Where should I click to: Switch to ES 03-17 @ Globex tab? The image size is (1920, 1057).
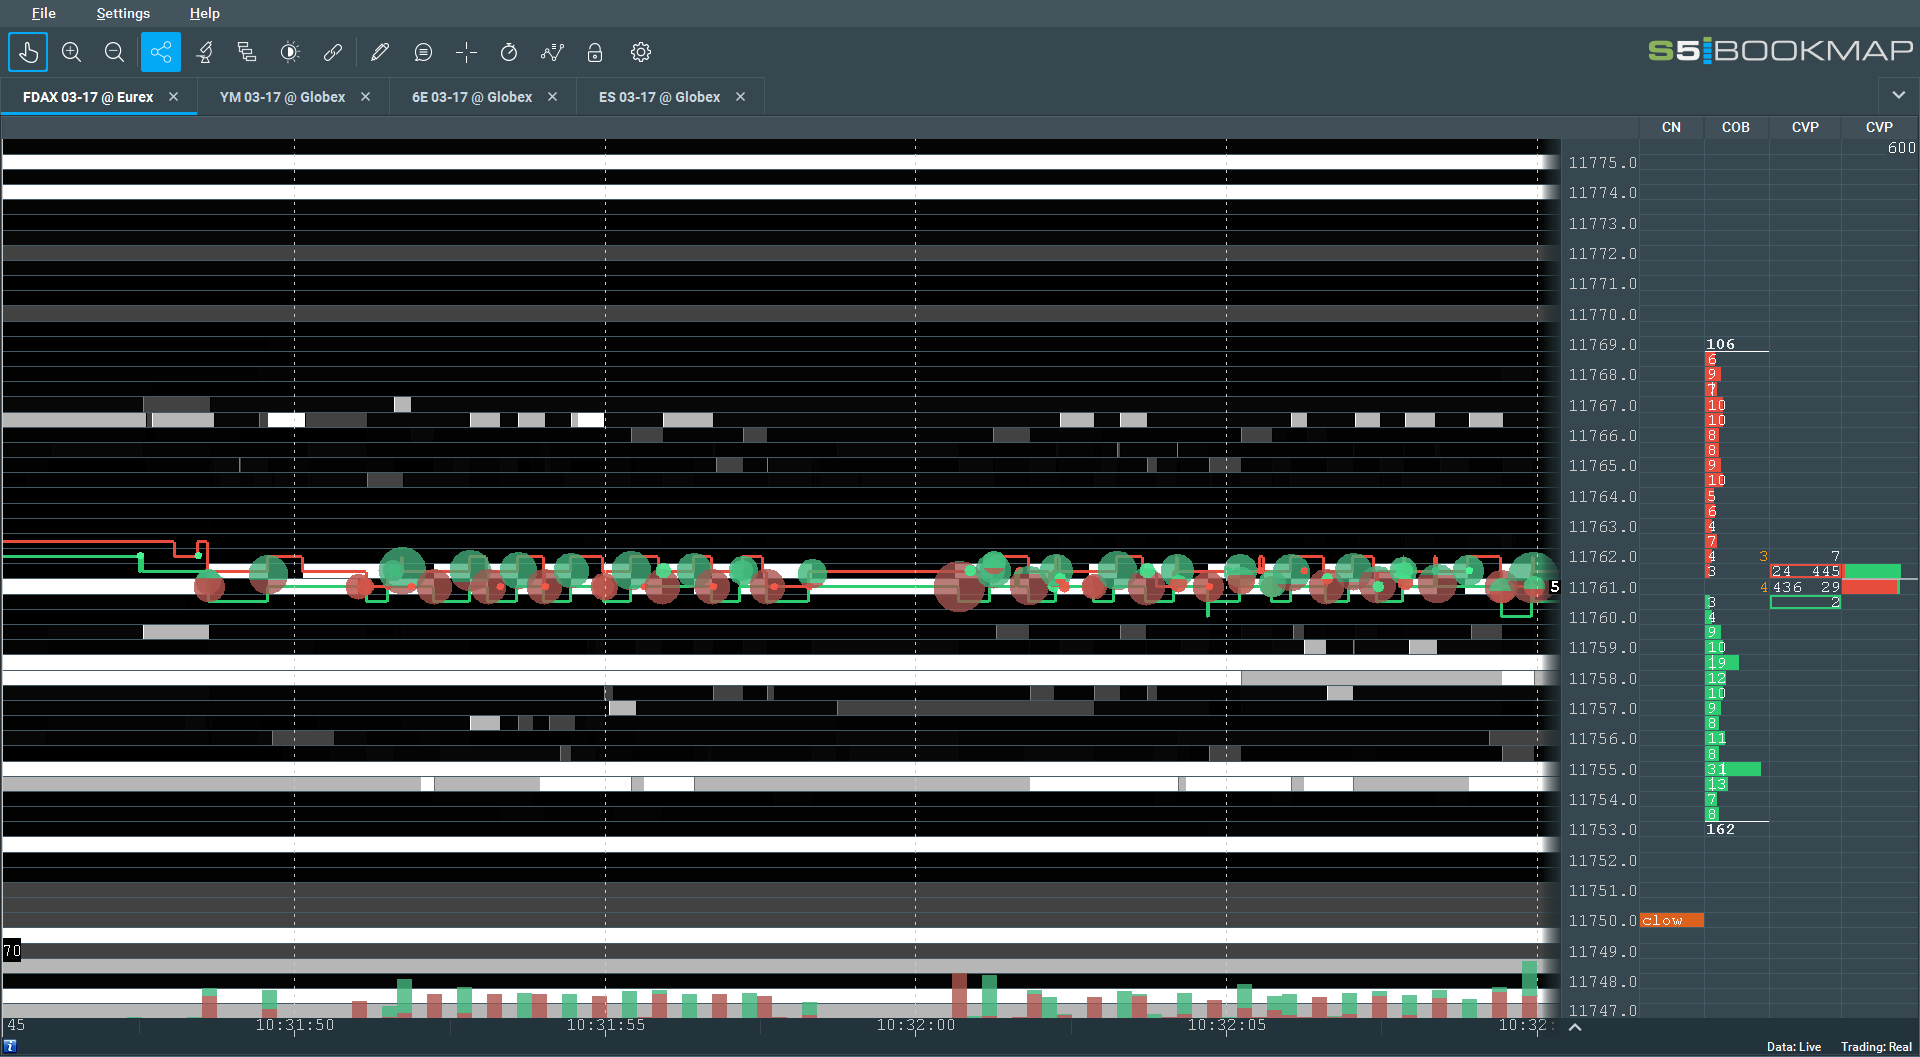[659, 97]
